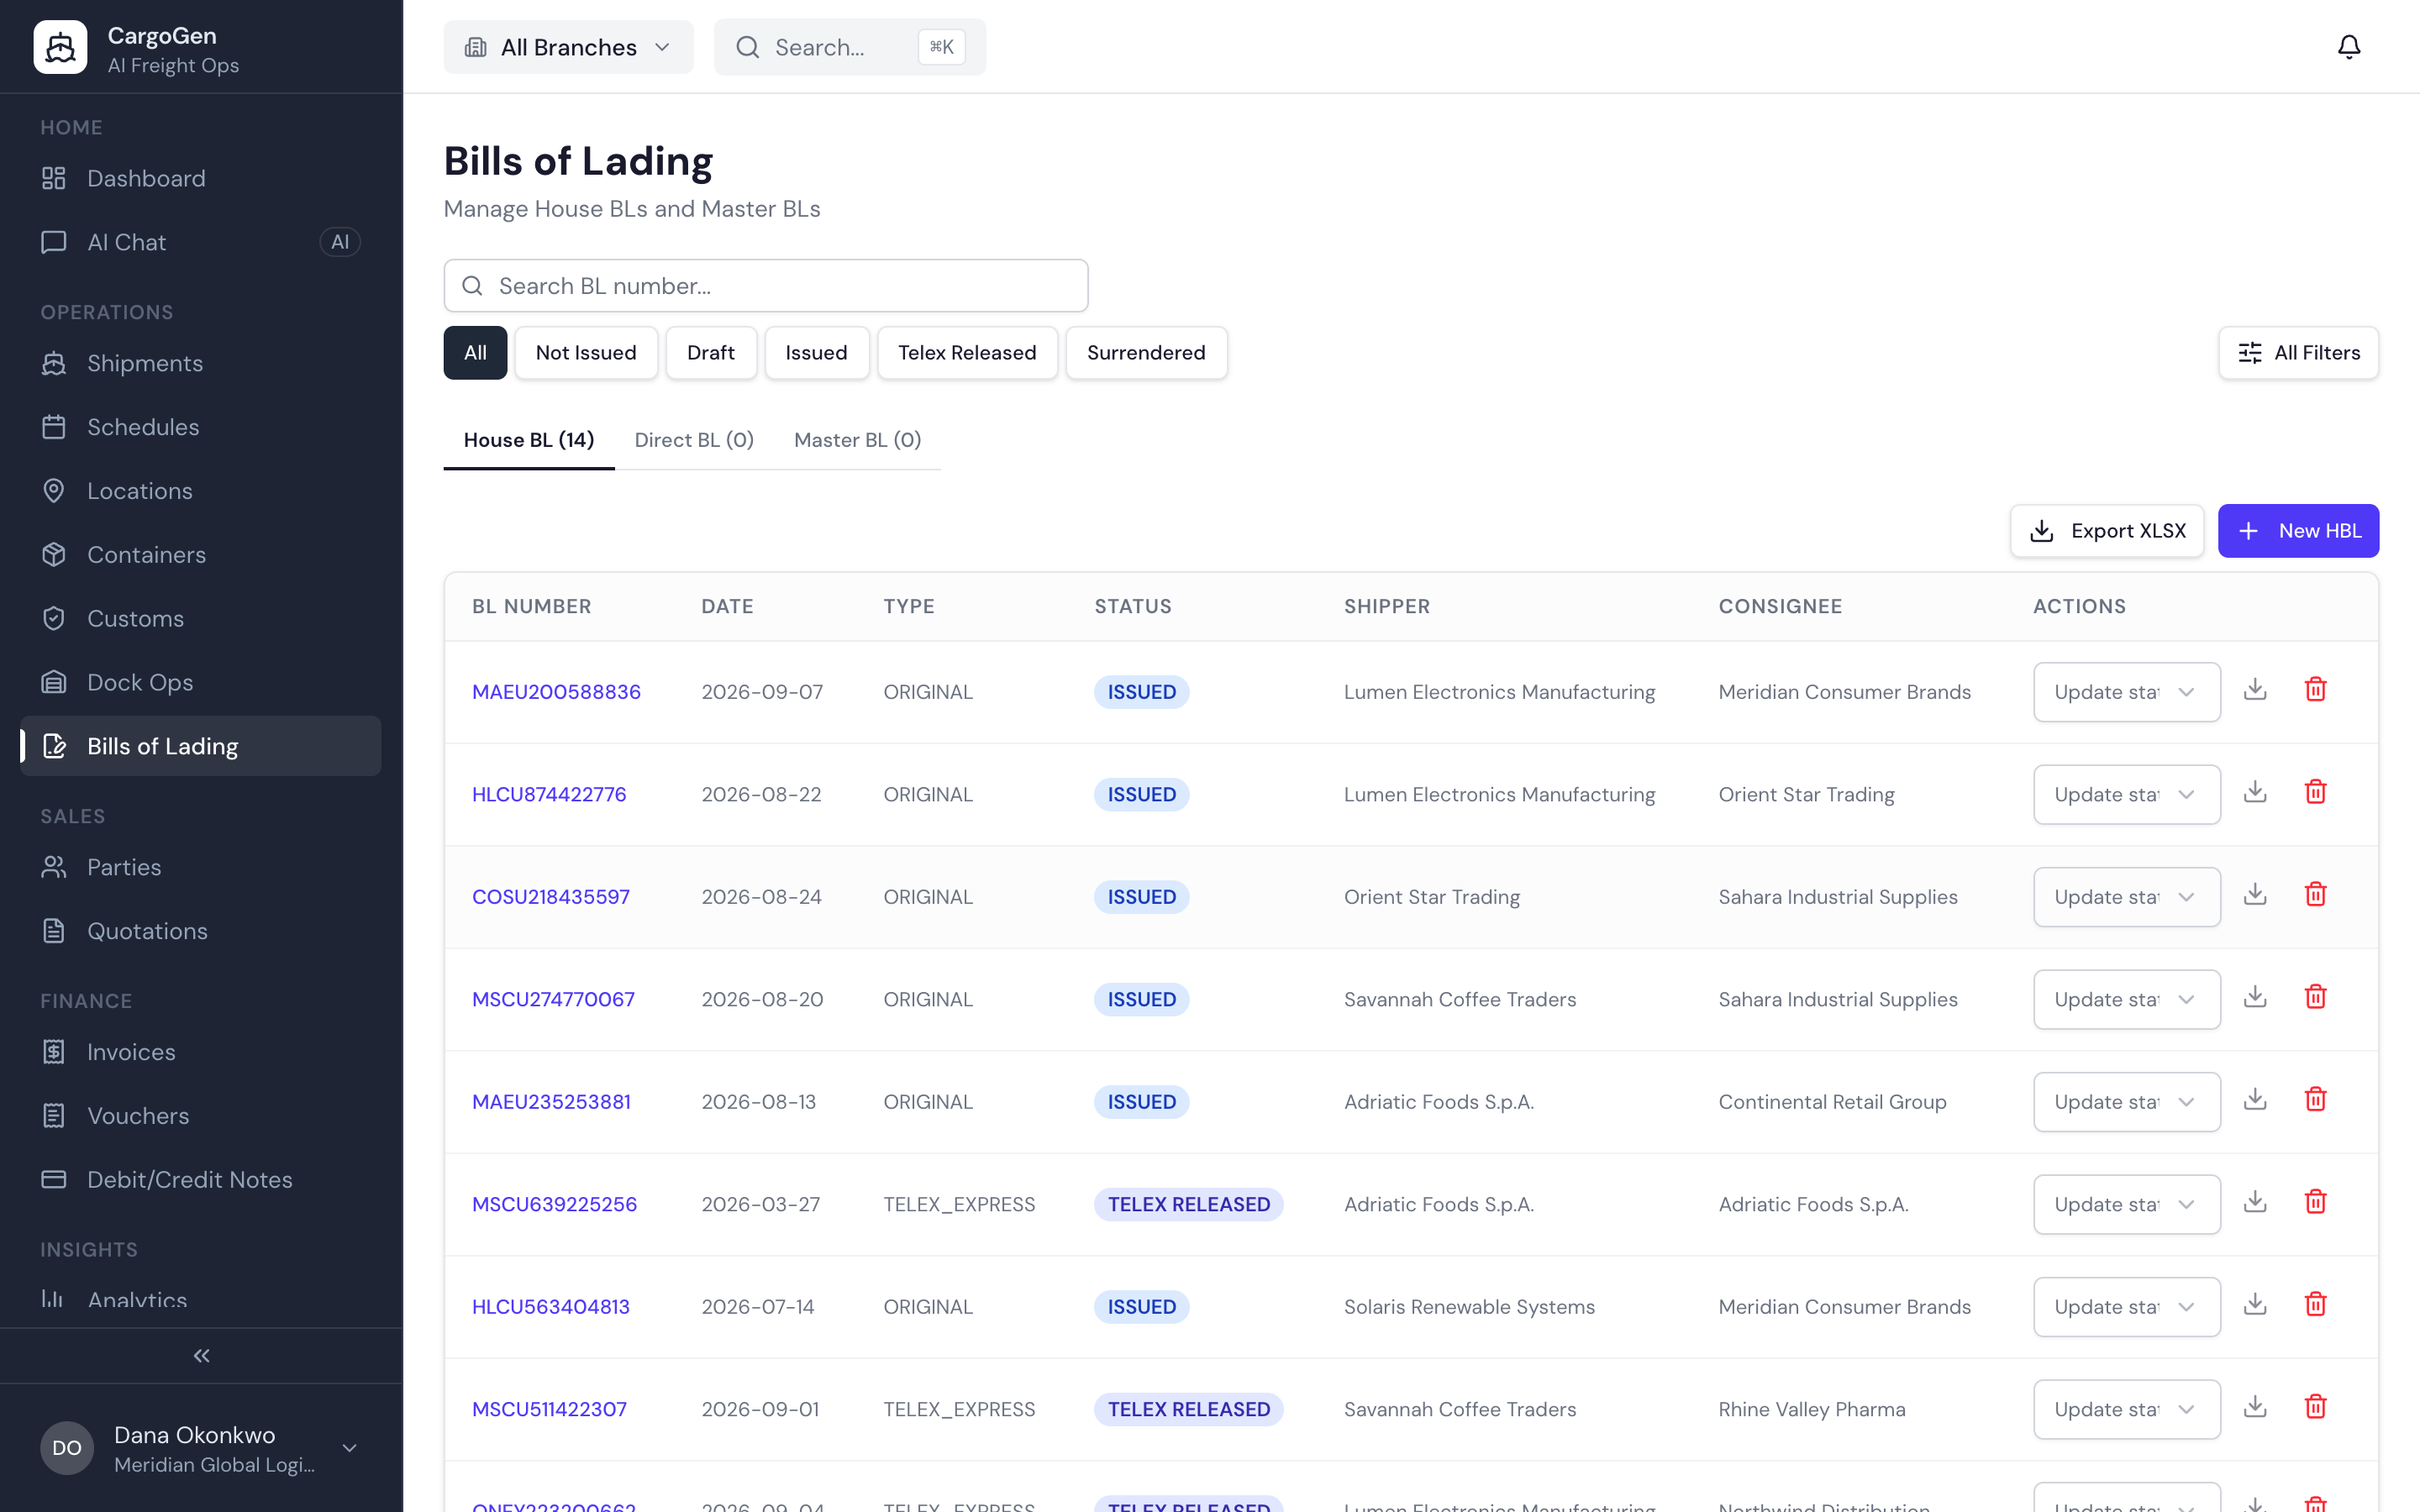Delete the COSU218435597 row
Screen dimensions: 2420x1512
[x=2315, y=895]
